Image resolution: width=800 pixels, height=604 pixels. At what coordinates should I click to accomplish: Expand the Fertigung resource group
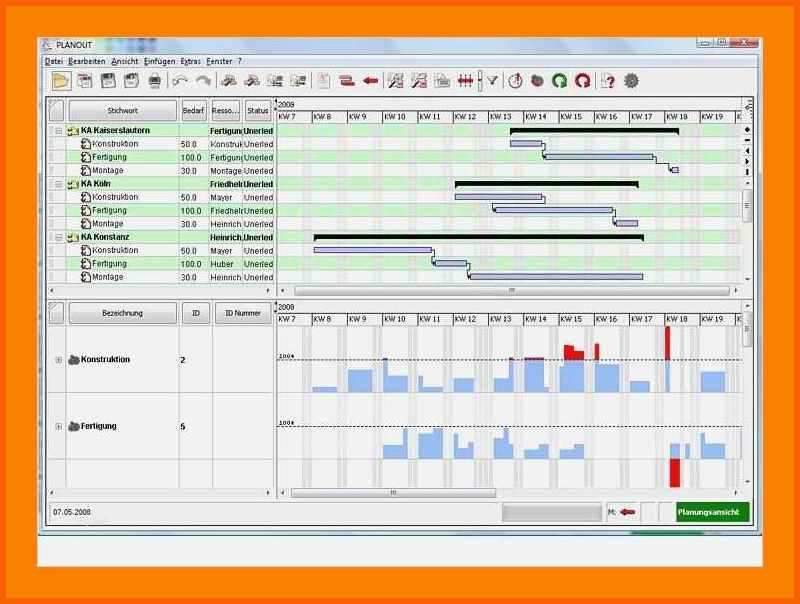58,426
